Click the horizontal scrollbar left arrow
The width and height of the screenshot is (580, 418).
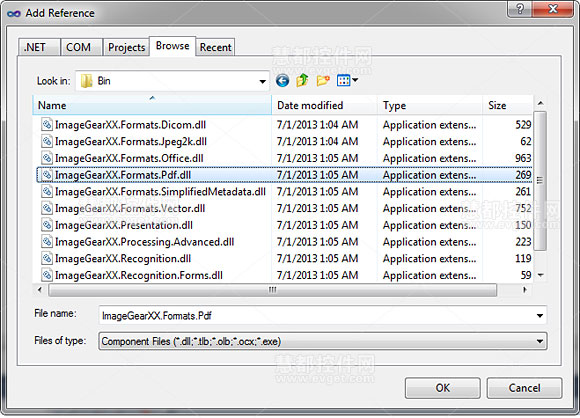[40, 290]
